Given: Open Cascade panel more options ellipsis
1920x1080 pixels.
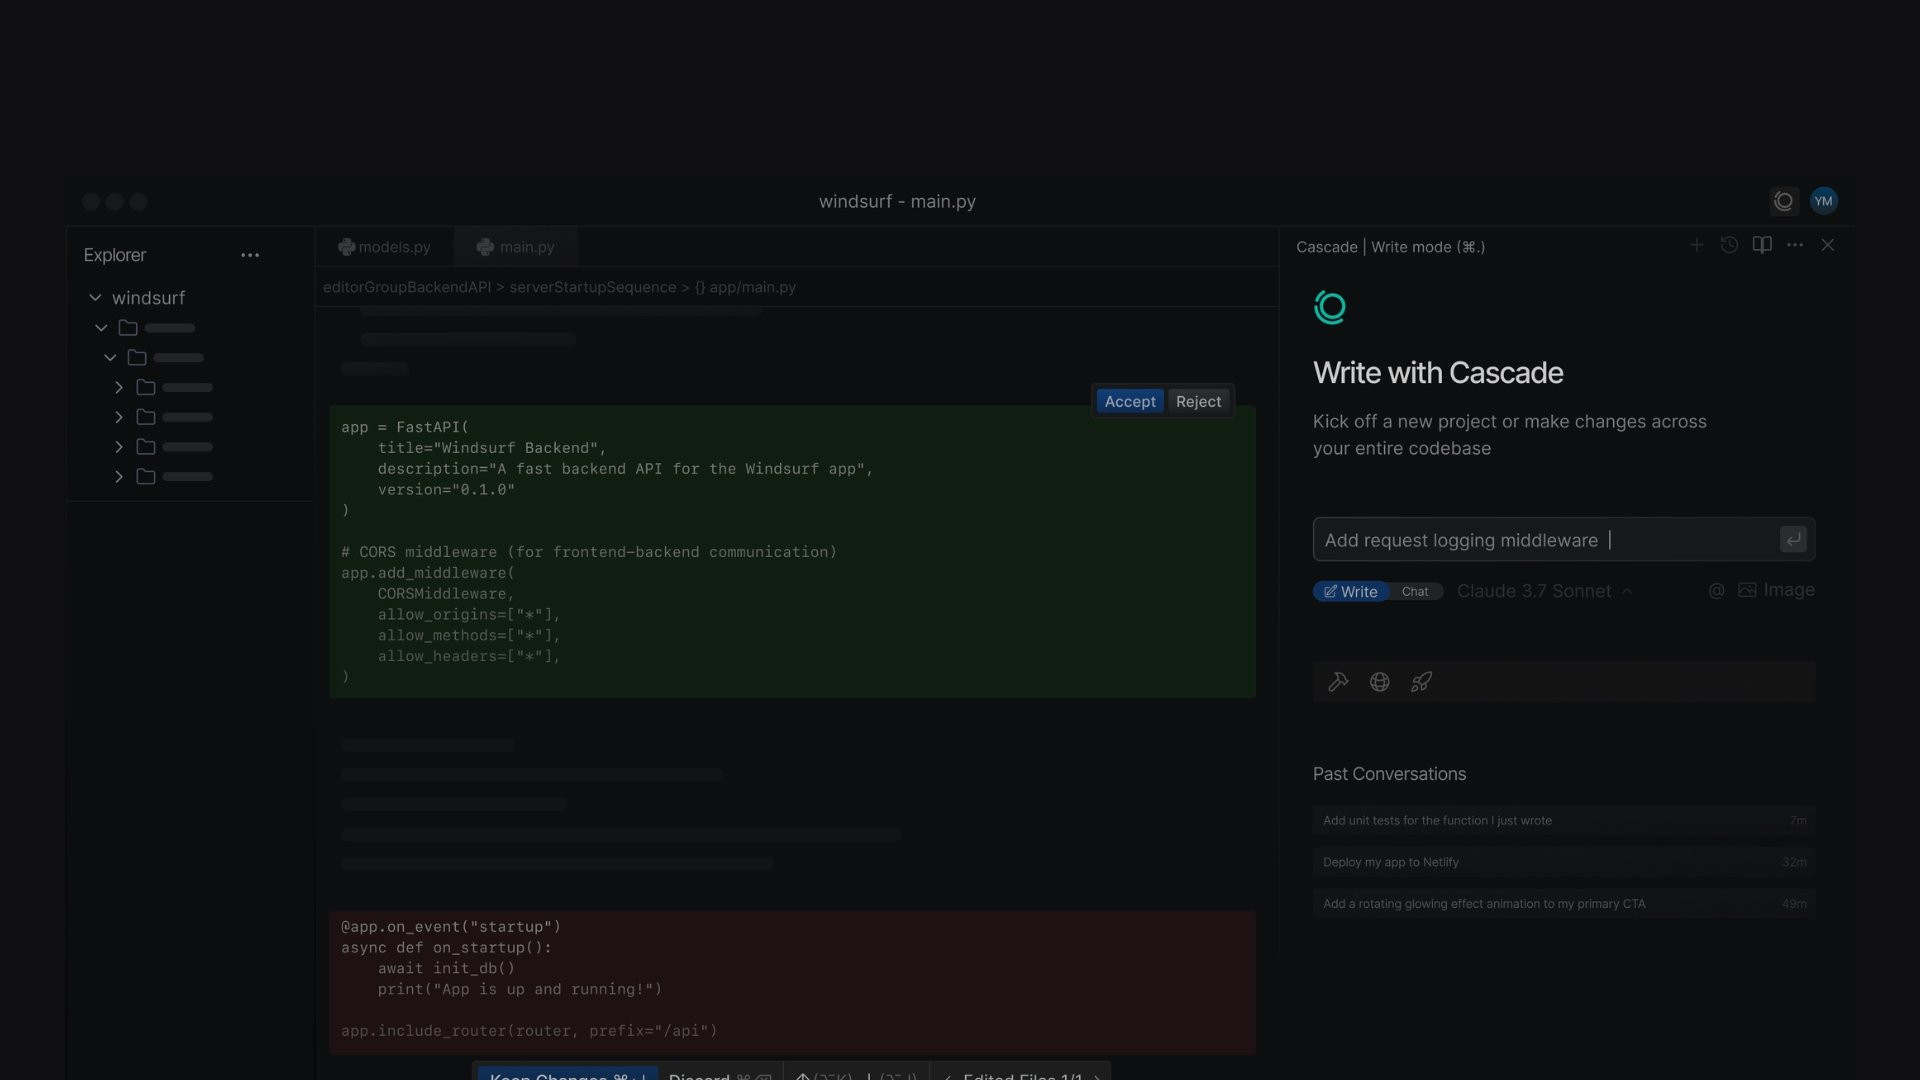Looking at the screenshot, I should point(1795,245).
